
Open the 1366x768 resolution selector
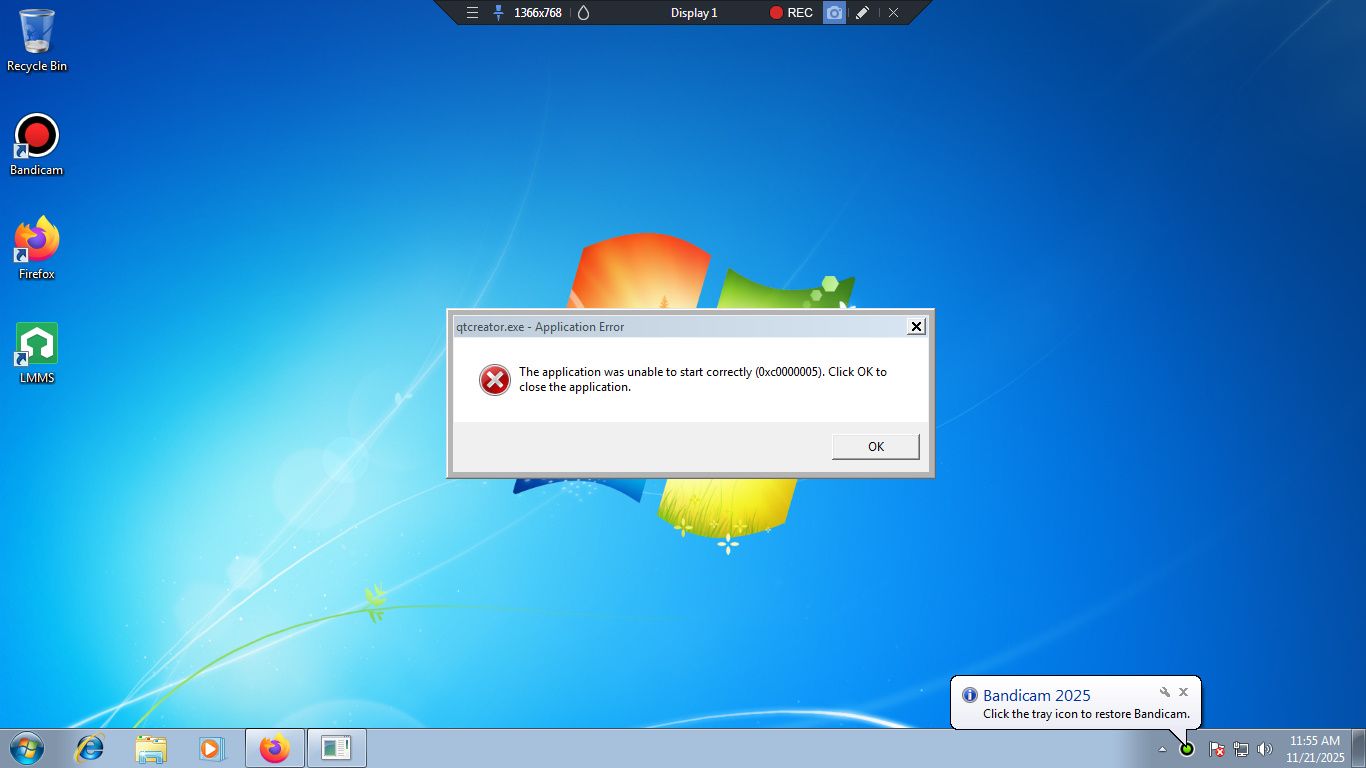click(x=537, y=13)
